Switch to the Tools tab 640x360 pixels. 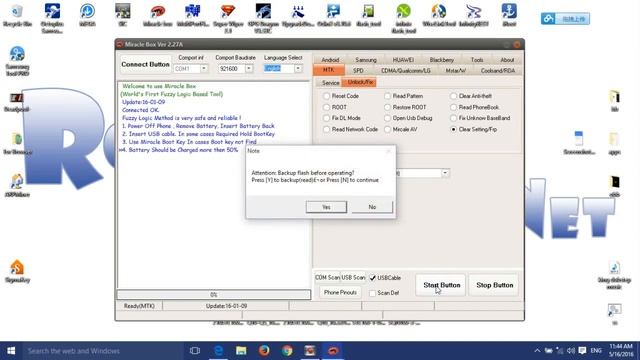tap(477, 60)
